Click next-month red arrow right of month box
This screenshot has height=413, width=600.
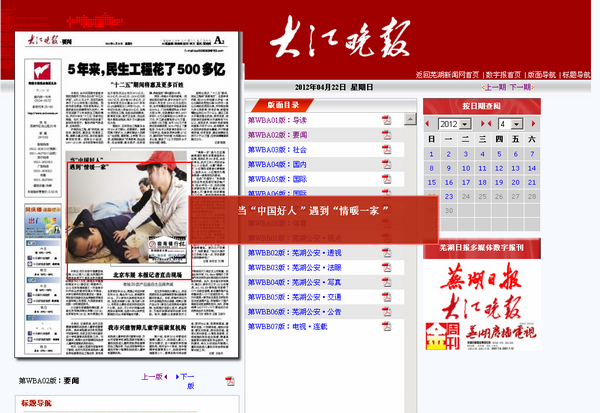point(533,124)
